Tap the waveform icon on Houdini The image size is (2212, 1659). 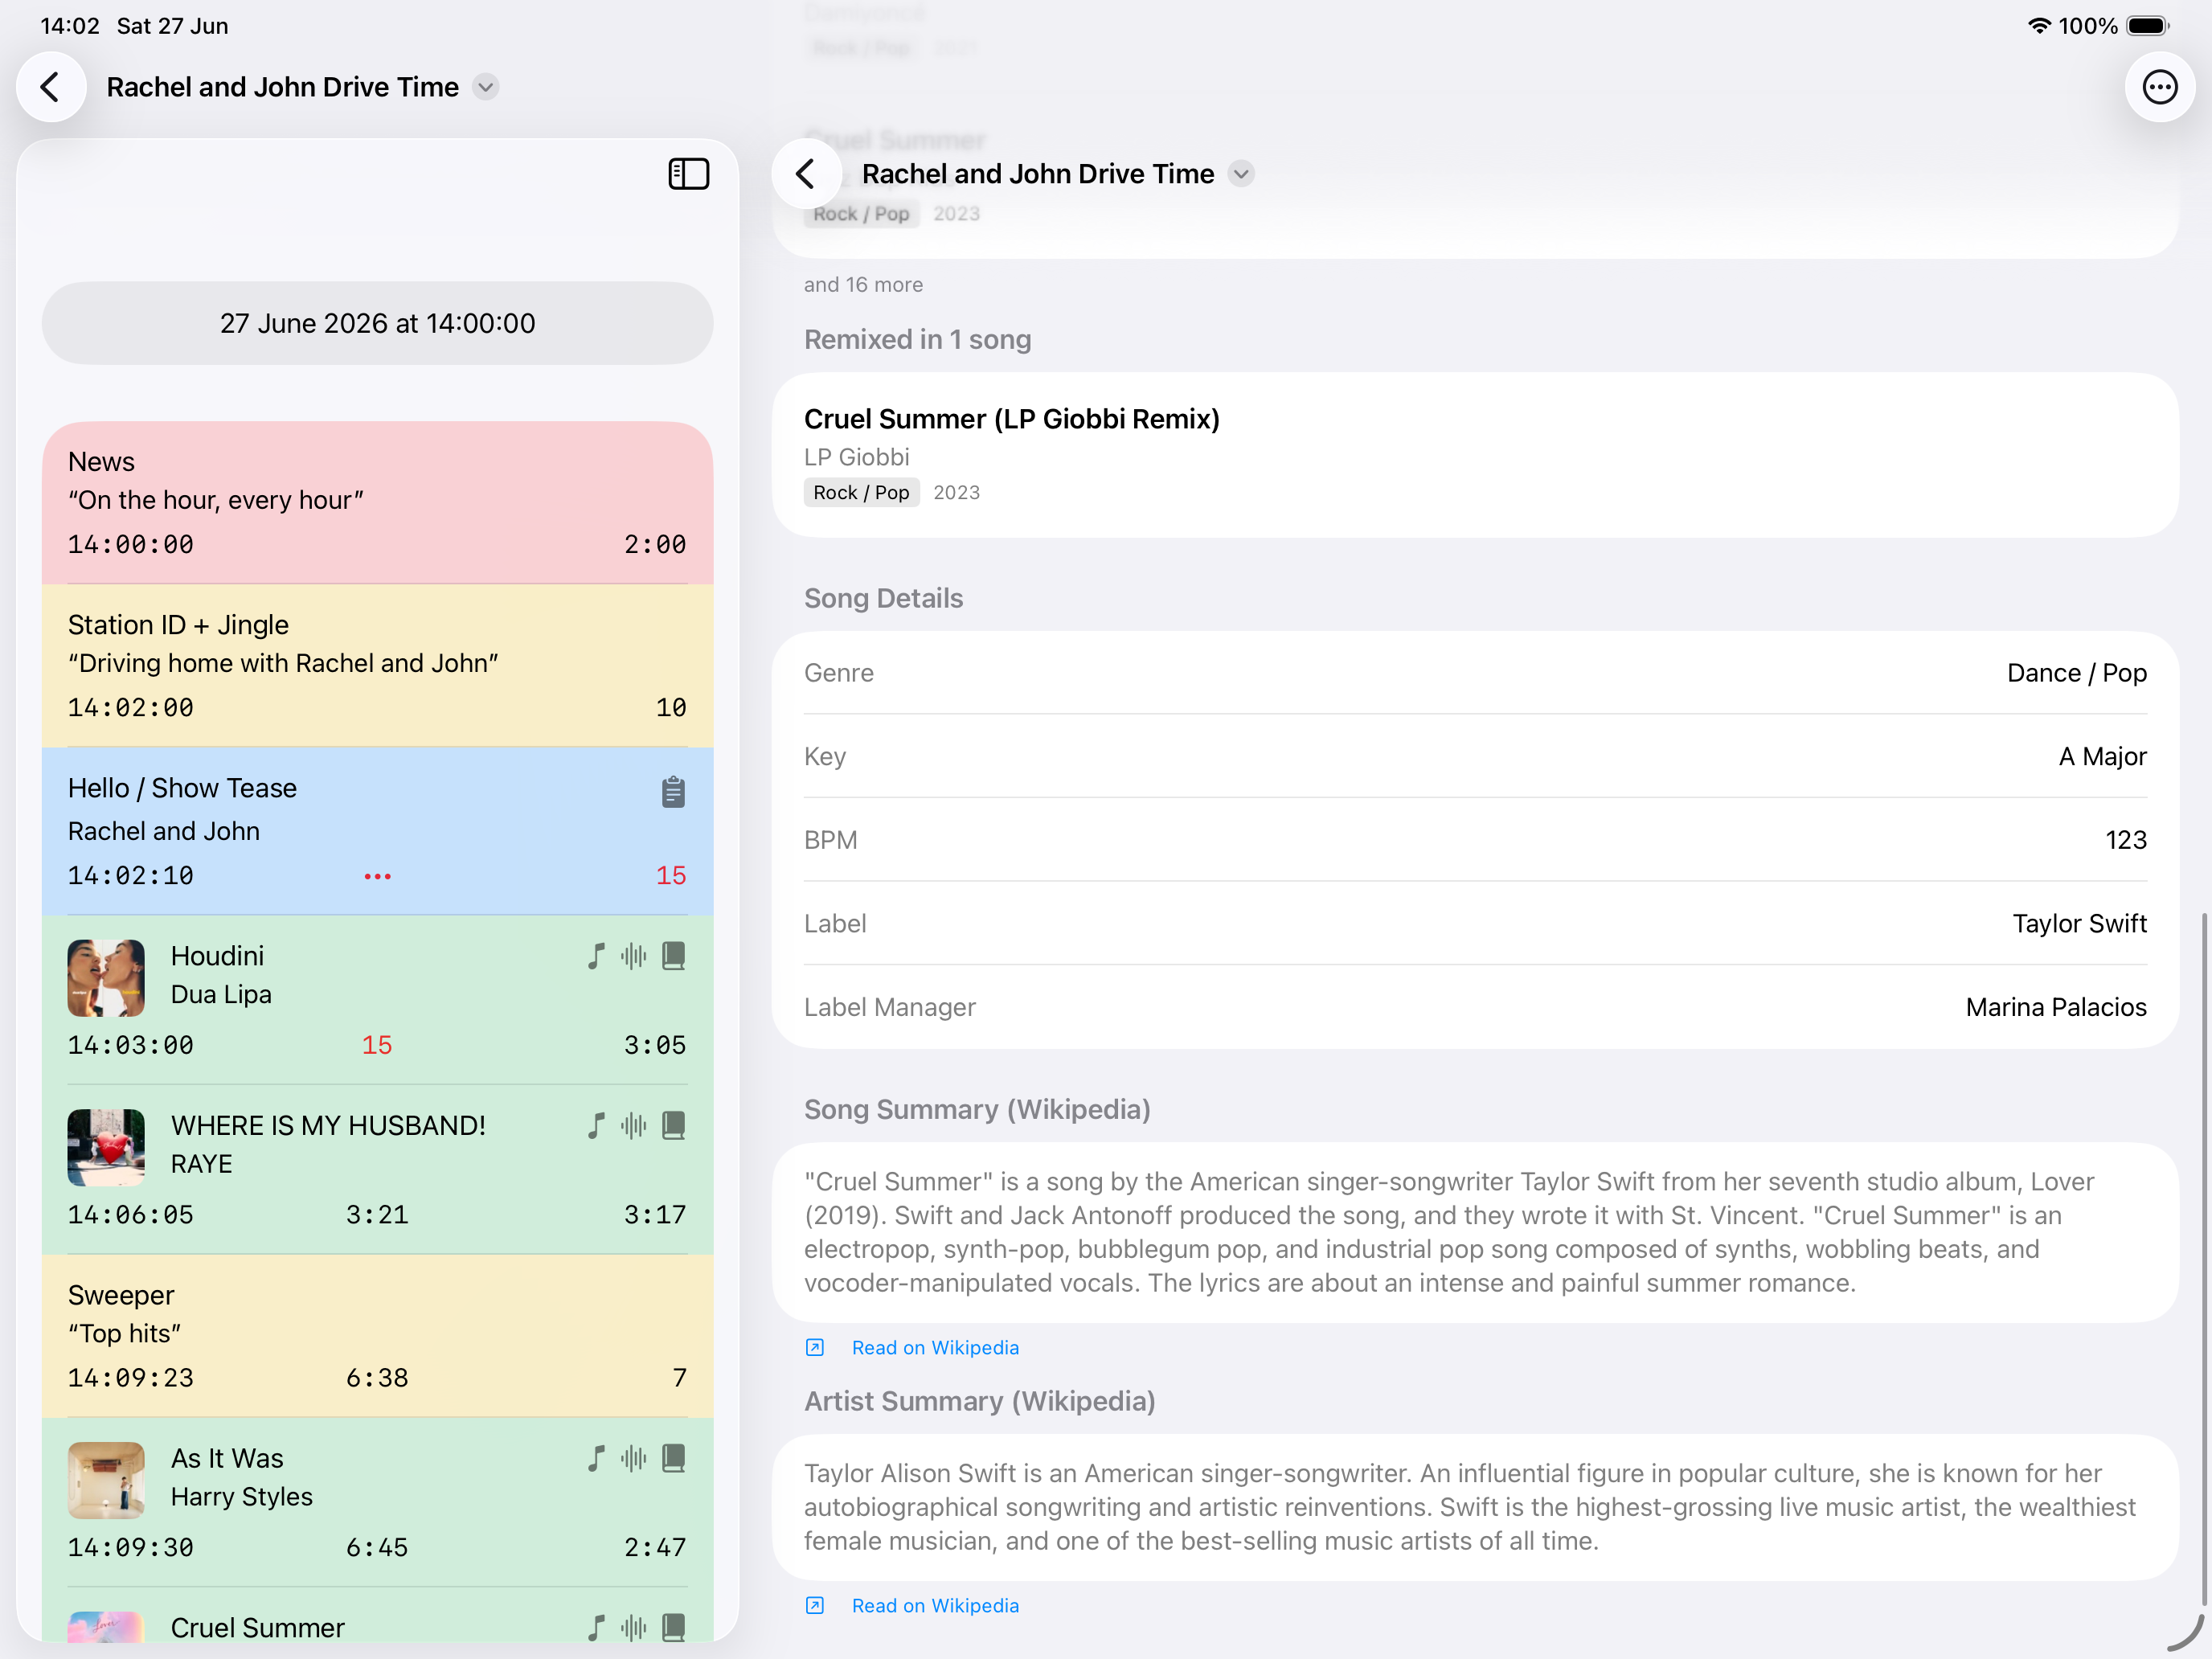click(634, 956)
